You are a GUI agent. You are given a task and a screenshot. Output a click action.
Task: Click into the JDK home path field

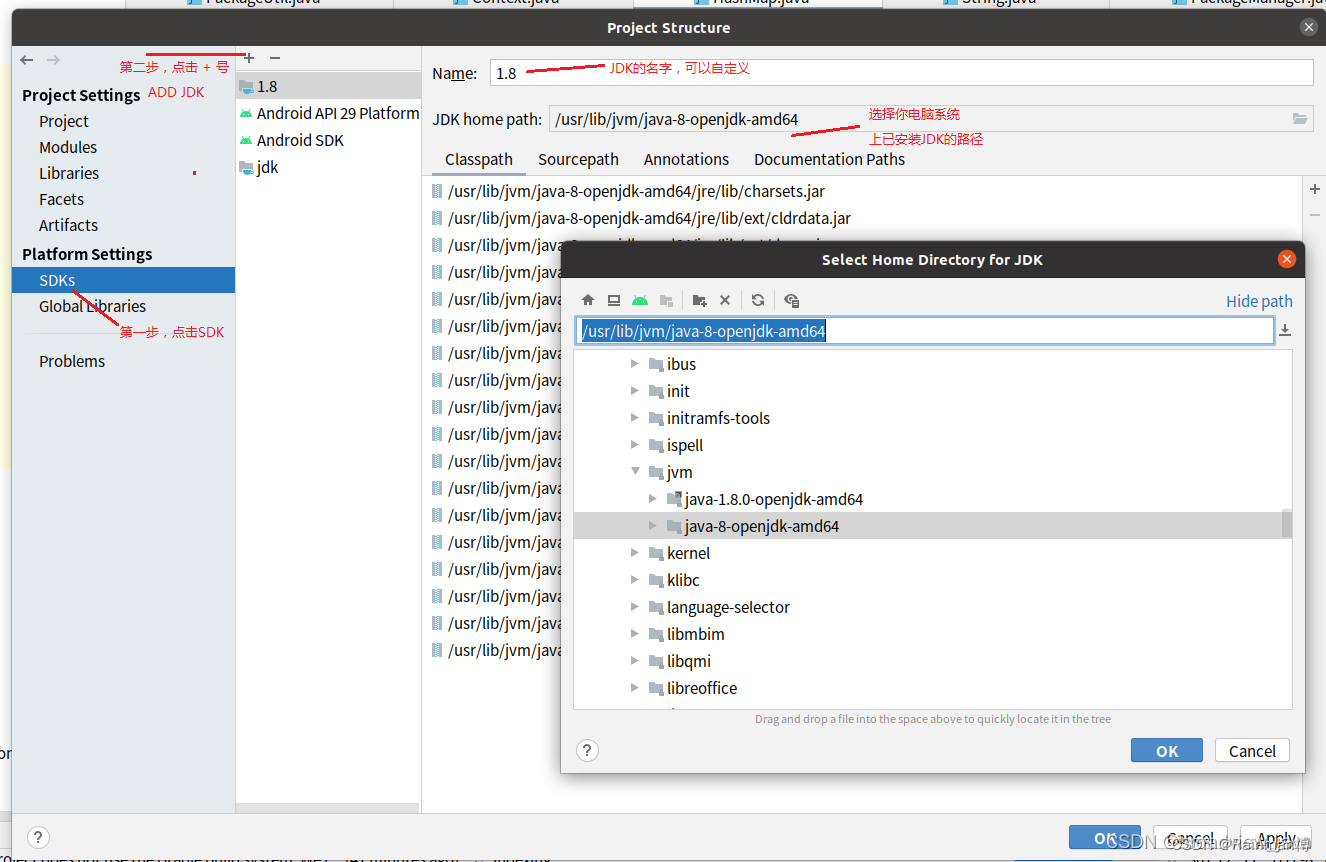pyautogui.click(x=918, y=119)
